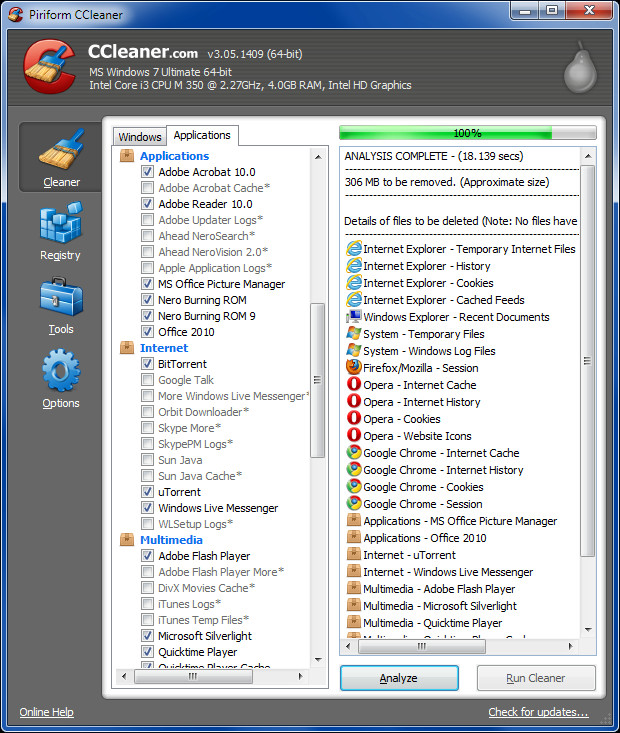The image size is (620, 733).
Task: Click Chrome icon beside Google Chrome - Internet Cache
Action: pos(354,453)
